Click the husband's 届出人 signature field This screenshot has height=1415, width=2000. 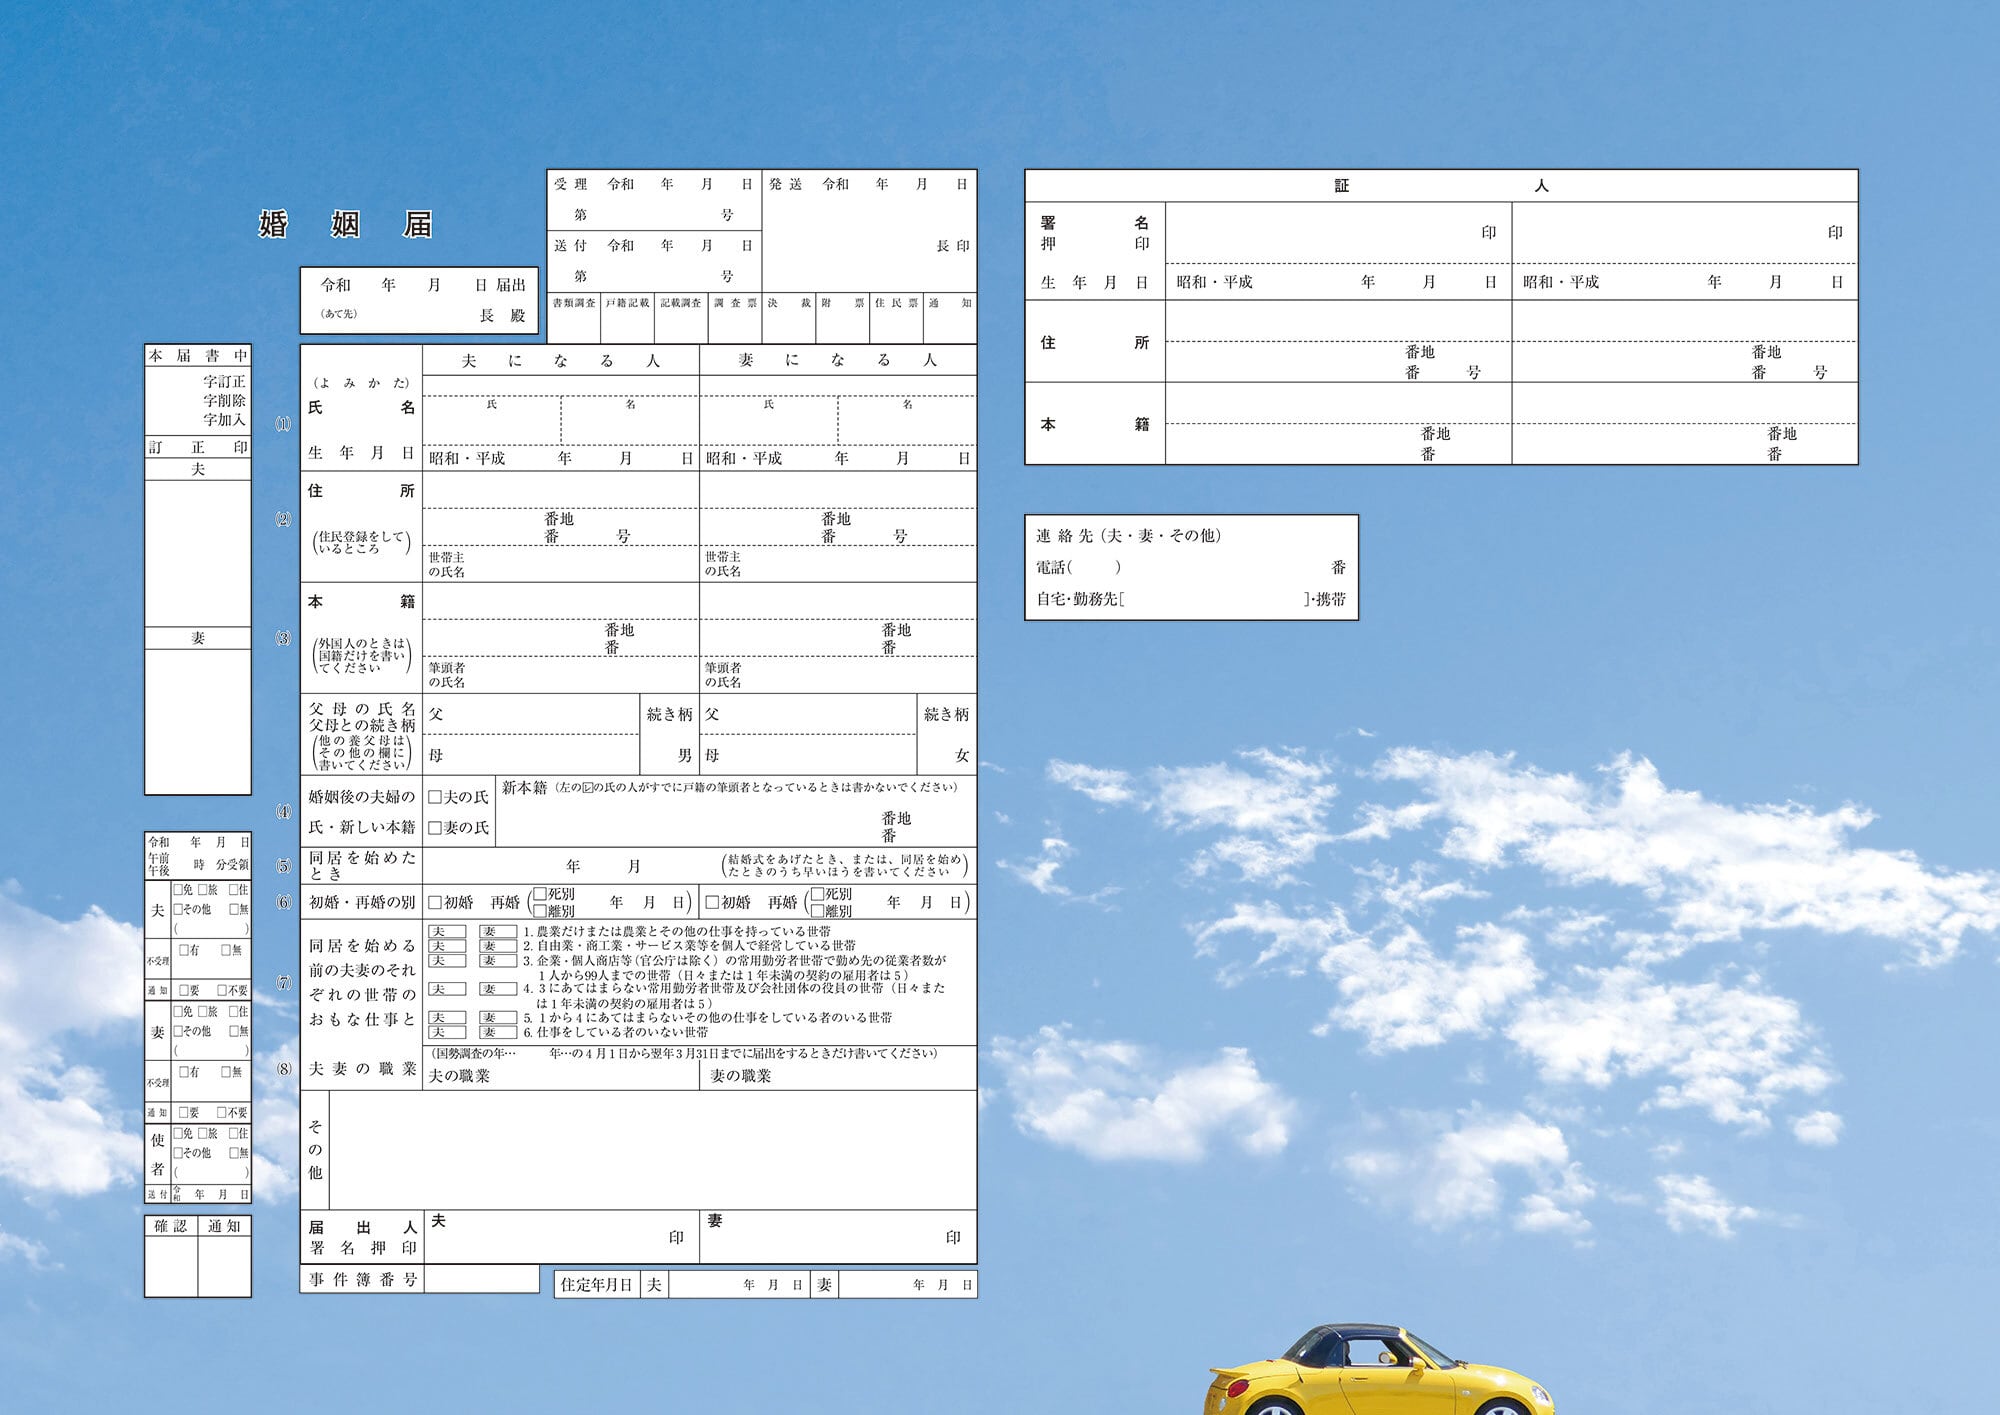(561, 1237)
